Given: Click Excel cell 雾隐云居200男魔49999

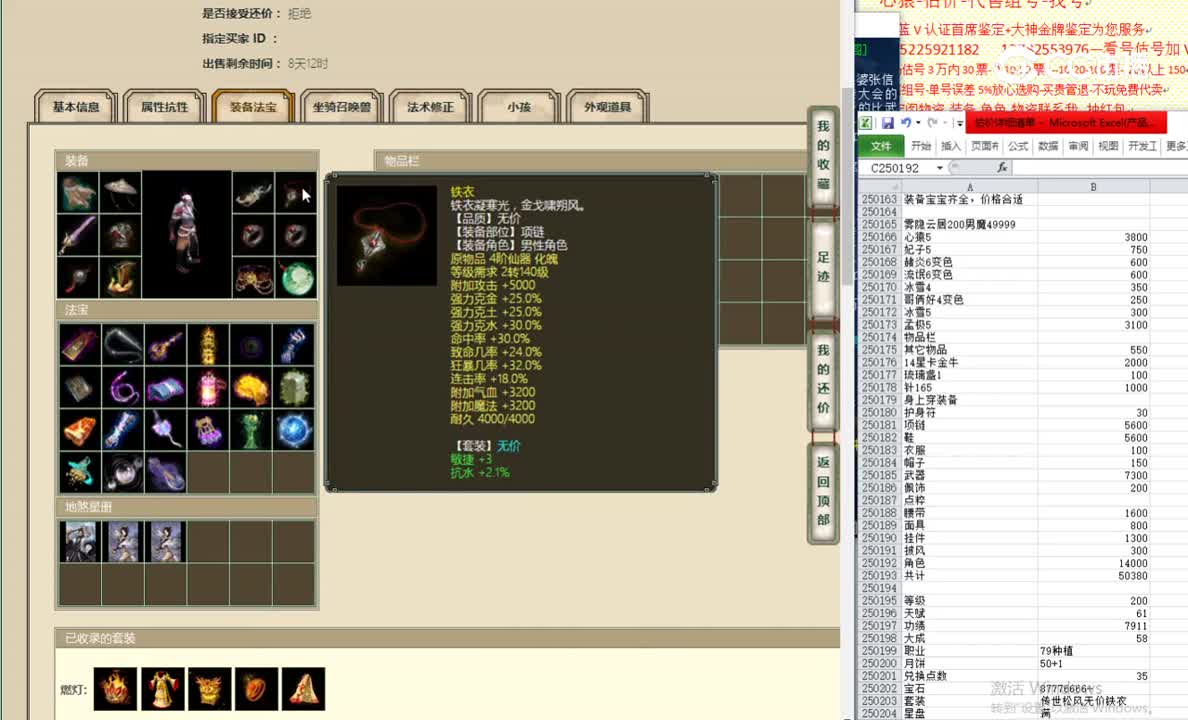Looking at the screenshot, I should [969, 224].
